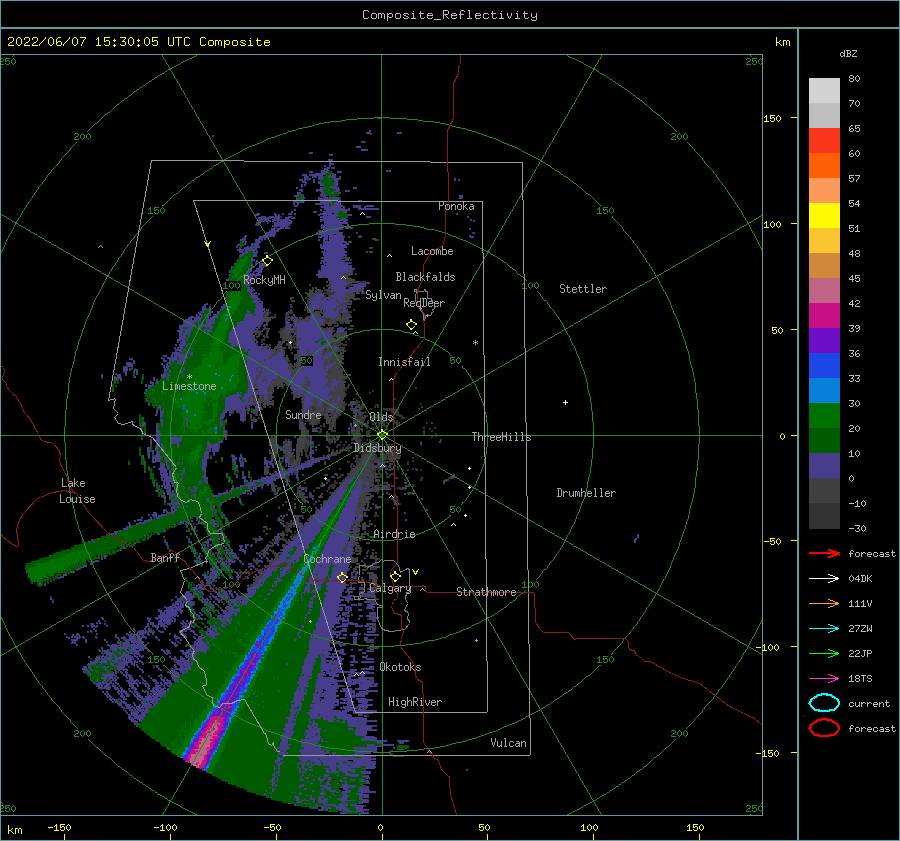The image size is (900, 841).
Task: Select the white 04DK arrow in legend
Action: point(824,579)
